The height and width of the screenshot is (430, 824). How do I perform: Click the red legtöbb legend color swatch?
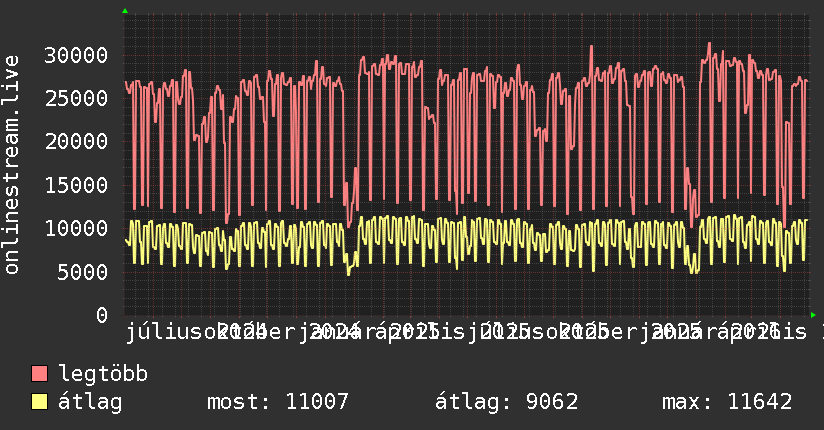[x=40, y=375]
